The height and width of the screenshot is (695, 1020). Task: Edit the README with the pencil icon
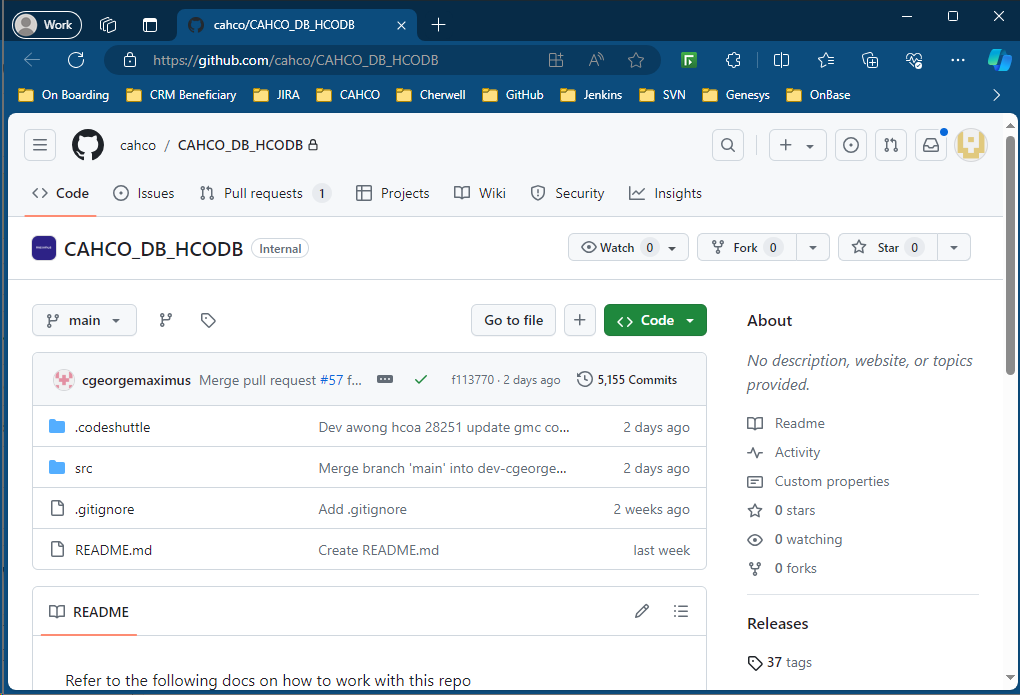coord(641,611)
